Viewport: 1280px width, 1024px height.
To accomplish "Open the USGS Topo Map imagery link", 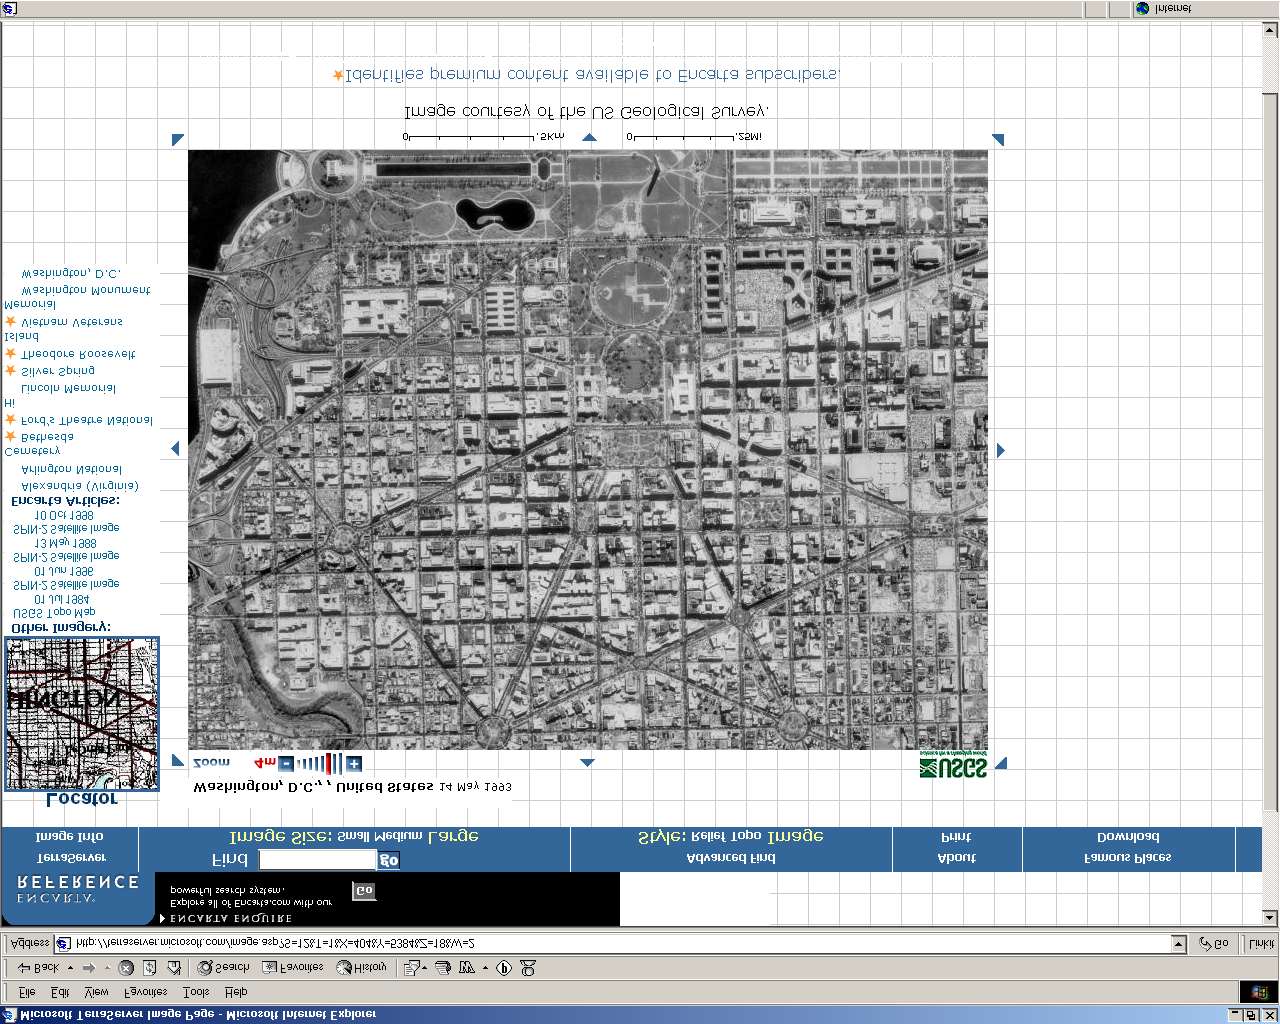I will pyautogui.click(x=54, y=612).
